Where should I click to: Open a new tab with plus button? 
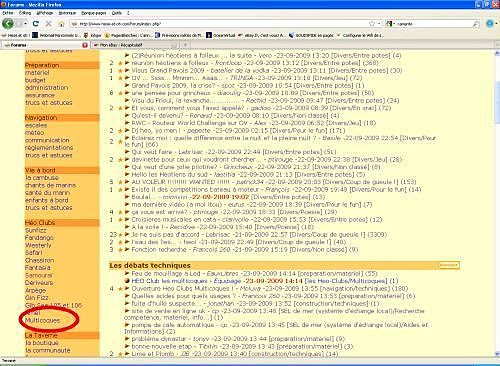185,45
